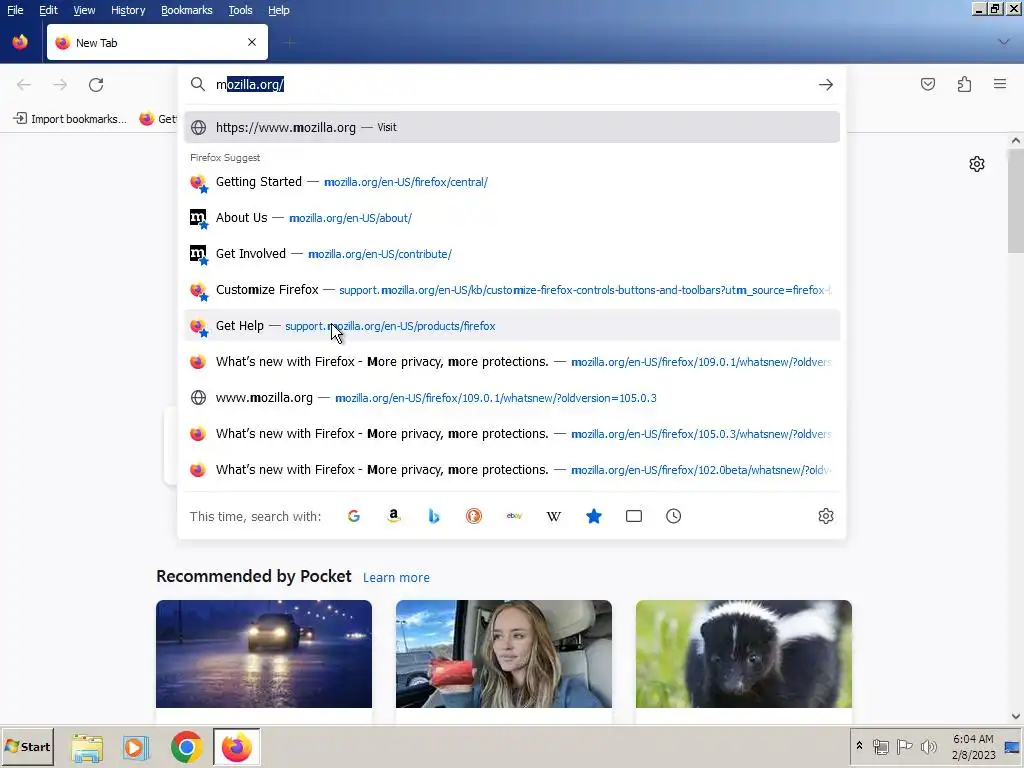
Task: Personalize New Tab gear icon
Action: tap(976, 164)
